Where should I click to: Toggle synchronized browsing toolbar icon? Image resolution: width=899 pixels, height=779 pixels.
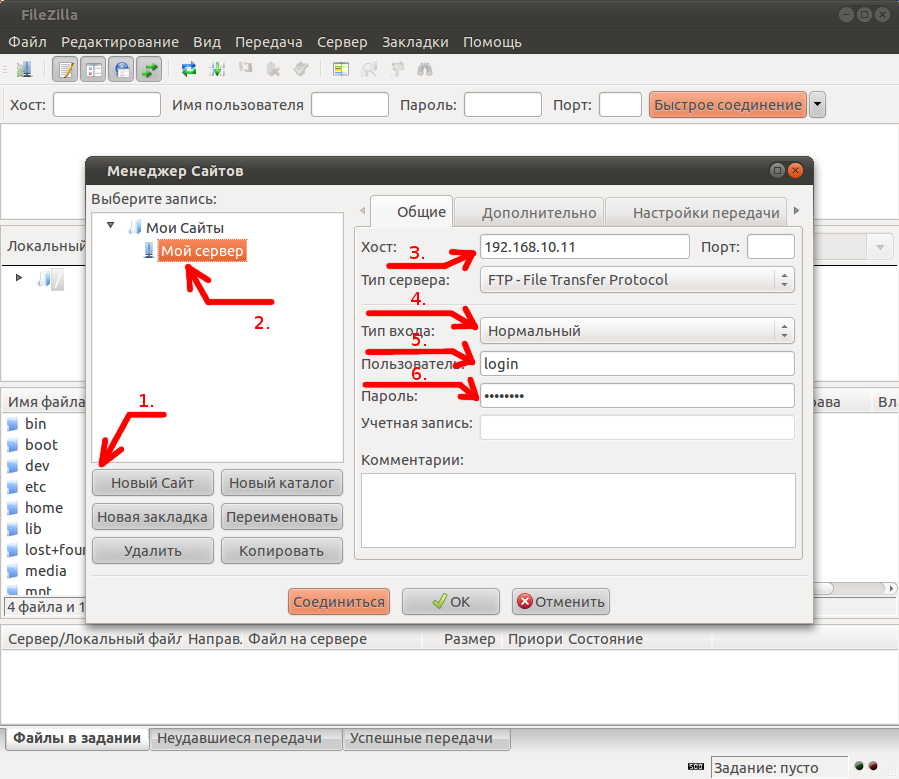point(397,70)
